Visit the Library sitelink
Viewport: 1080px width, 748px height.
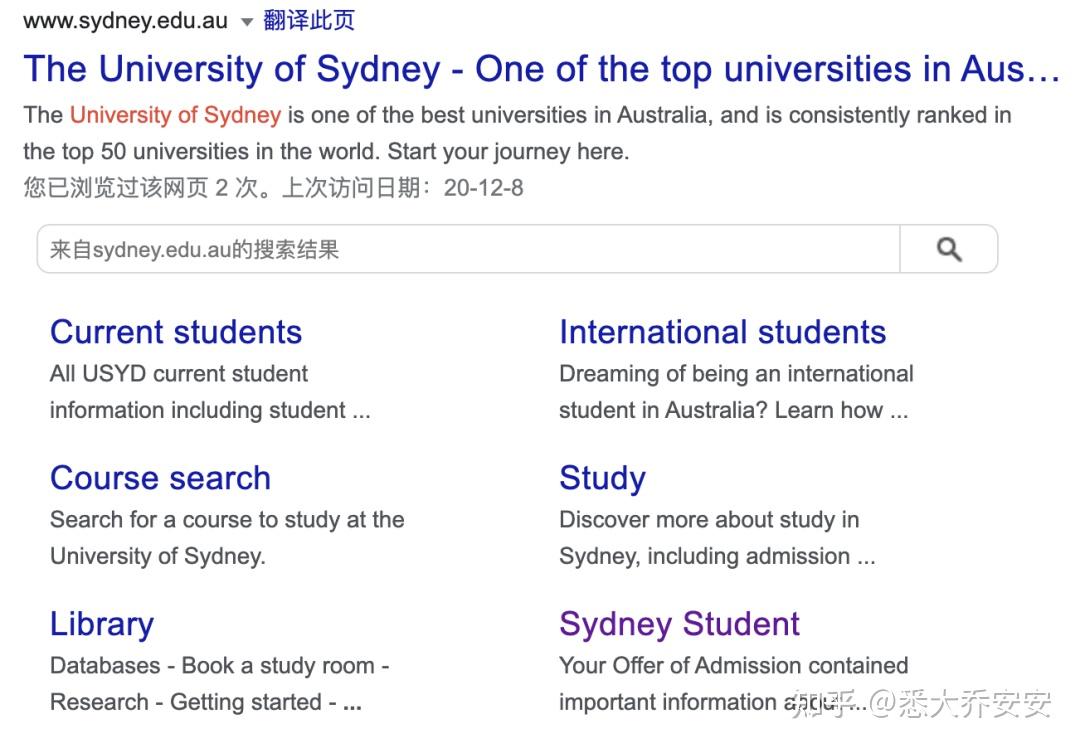pyautogui.click(x=102, y=624)
